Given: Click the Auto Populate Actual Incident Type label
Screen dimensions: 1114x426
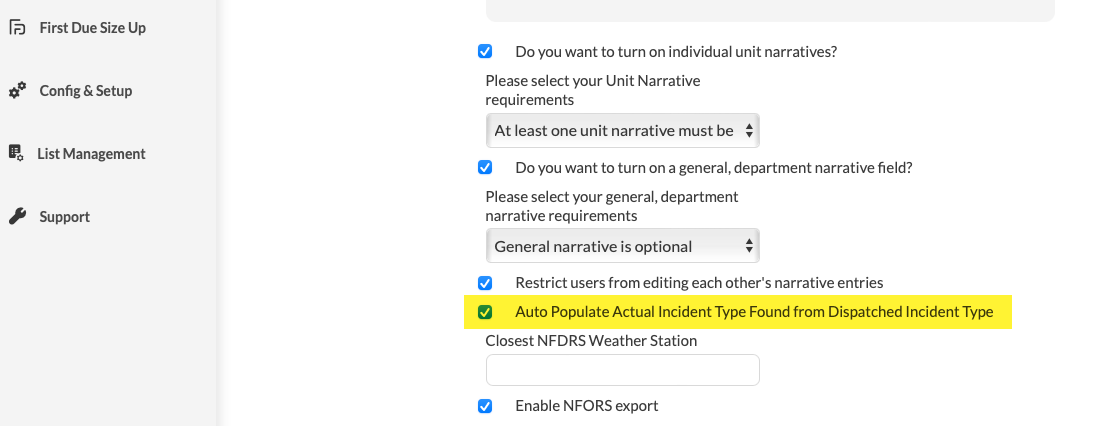Looking at the screenshot, I should [x=754, y=312].
